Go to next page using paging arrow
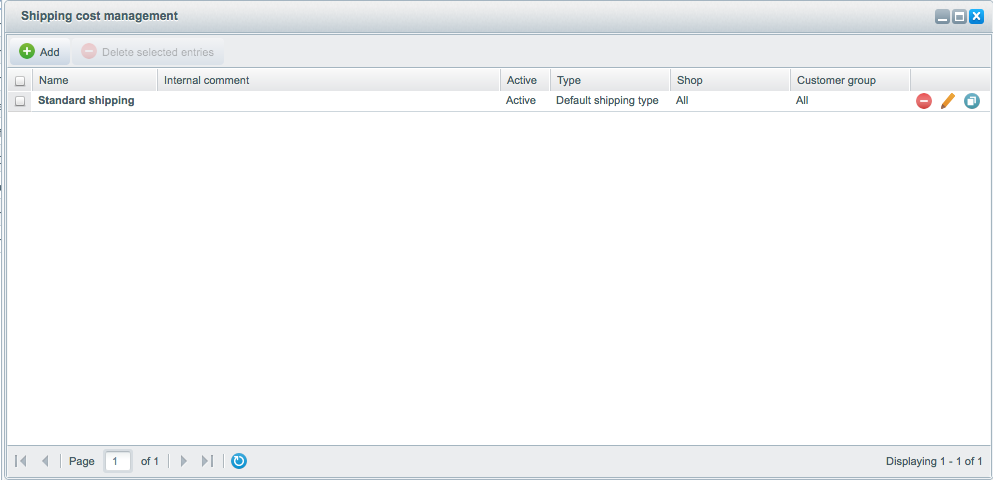The height and width of the screenshot is (480, 993). 183,461
